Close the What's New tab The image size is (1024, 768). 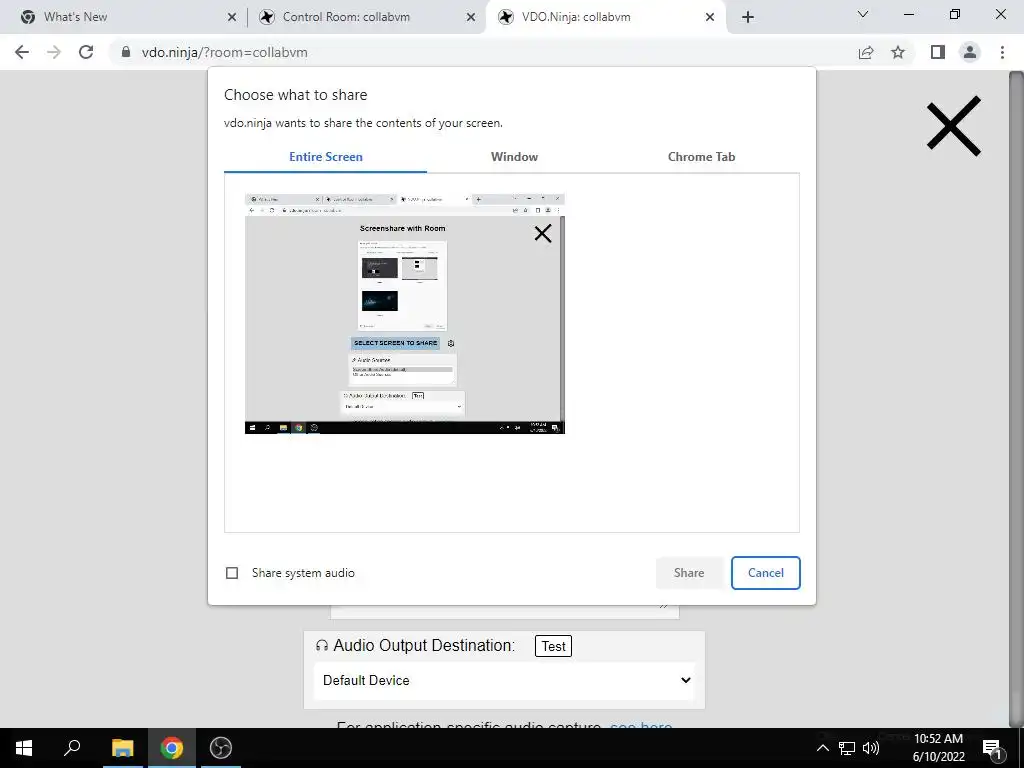coord(232,17)
